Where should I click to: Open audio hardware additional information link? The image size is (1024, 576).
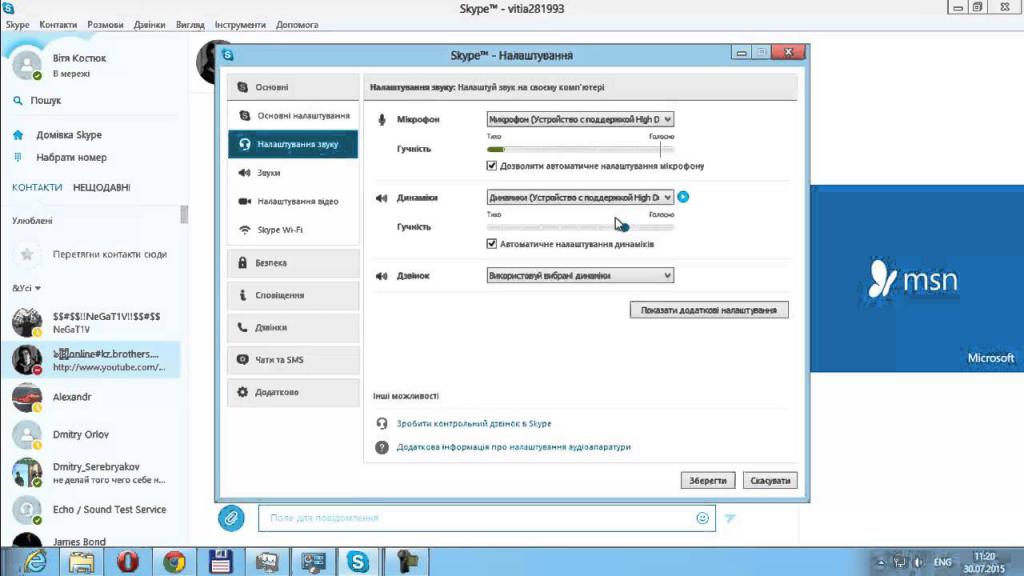coord(514,447)
